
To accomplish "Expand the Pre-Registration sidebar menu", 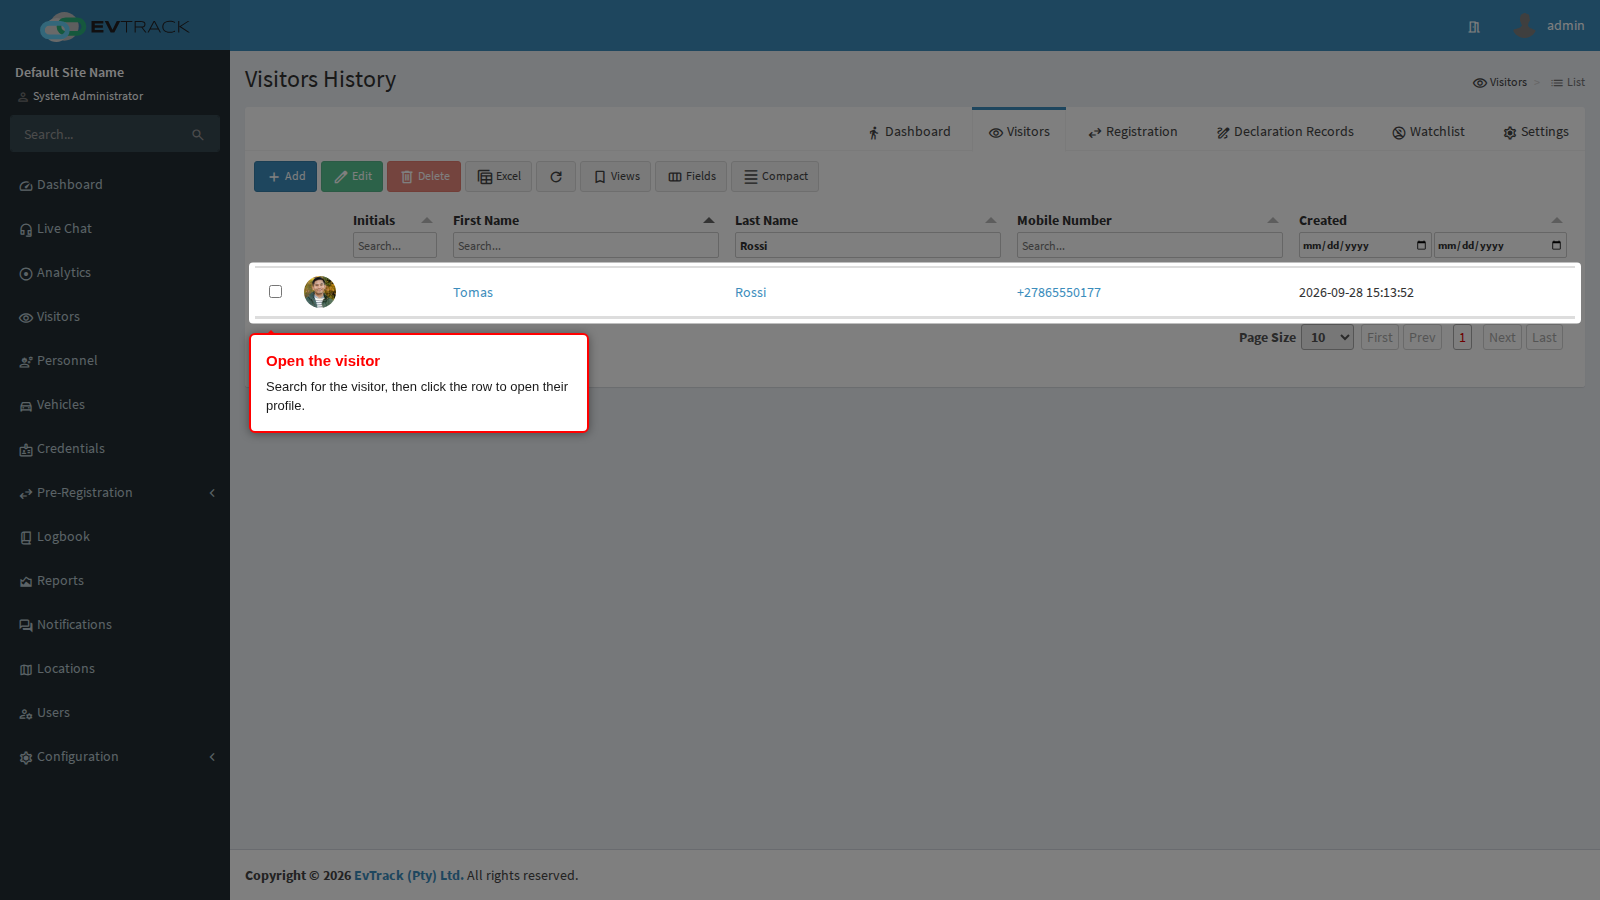I will 115,493.
